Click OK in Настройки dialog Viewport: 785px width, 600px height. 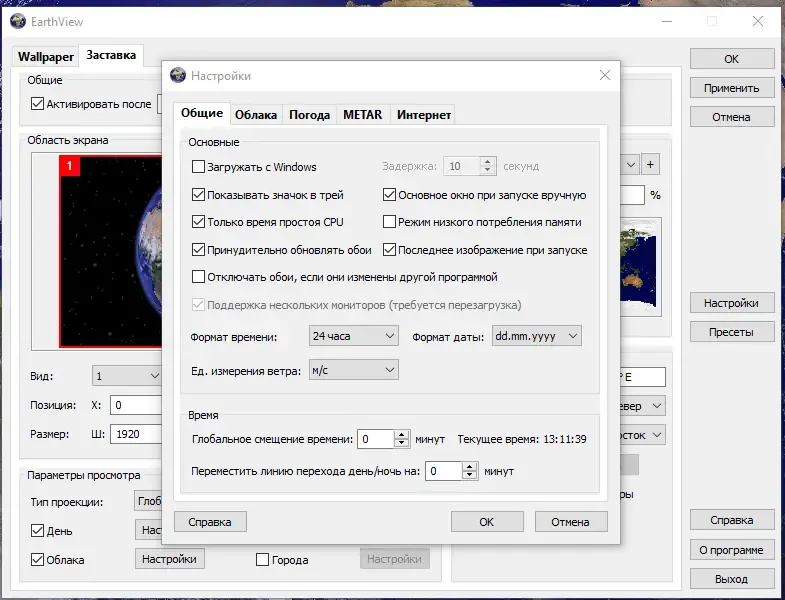(x=487, y=522)
